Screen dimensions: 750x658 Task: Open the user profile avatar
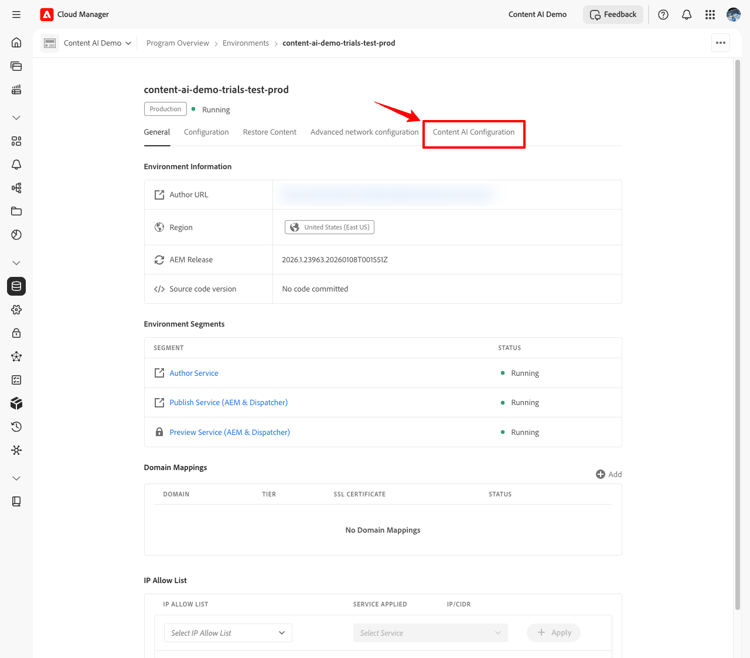coord(733,15)
